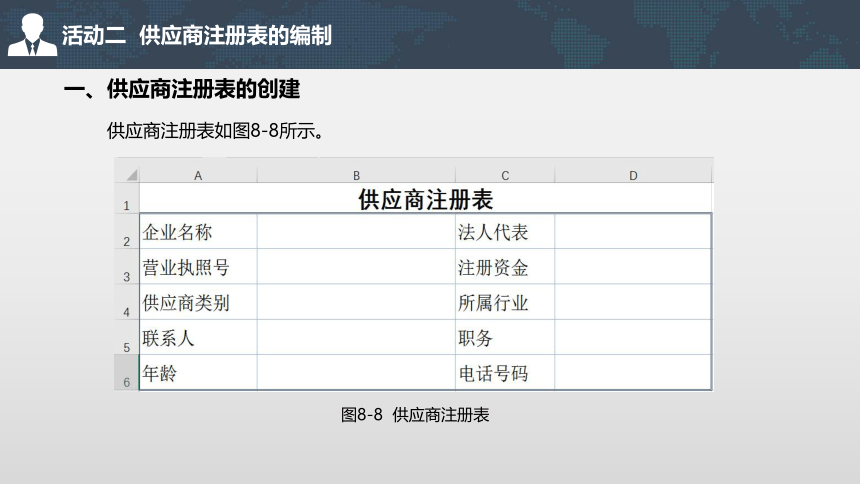Select row 3 header
Viewport: 860px width, 484px height.
click(x=127, y=267)
